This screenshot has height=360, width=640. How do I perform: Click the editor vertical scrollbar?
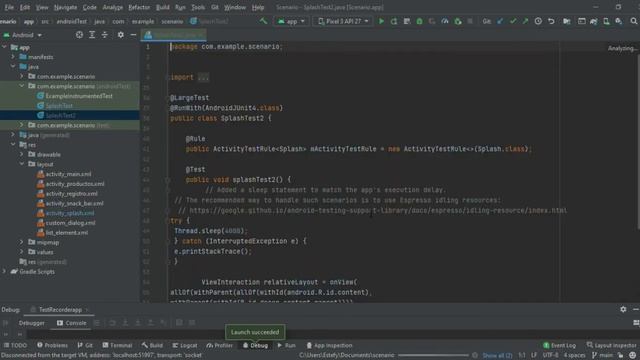click(638, 142)
